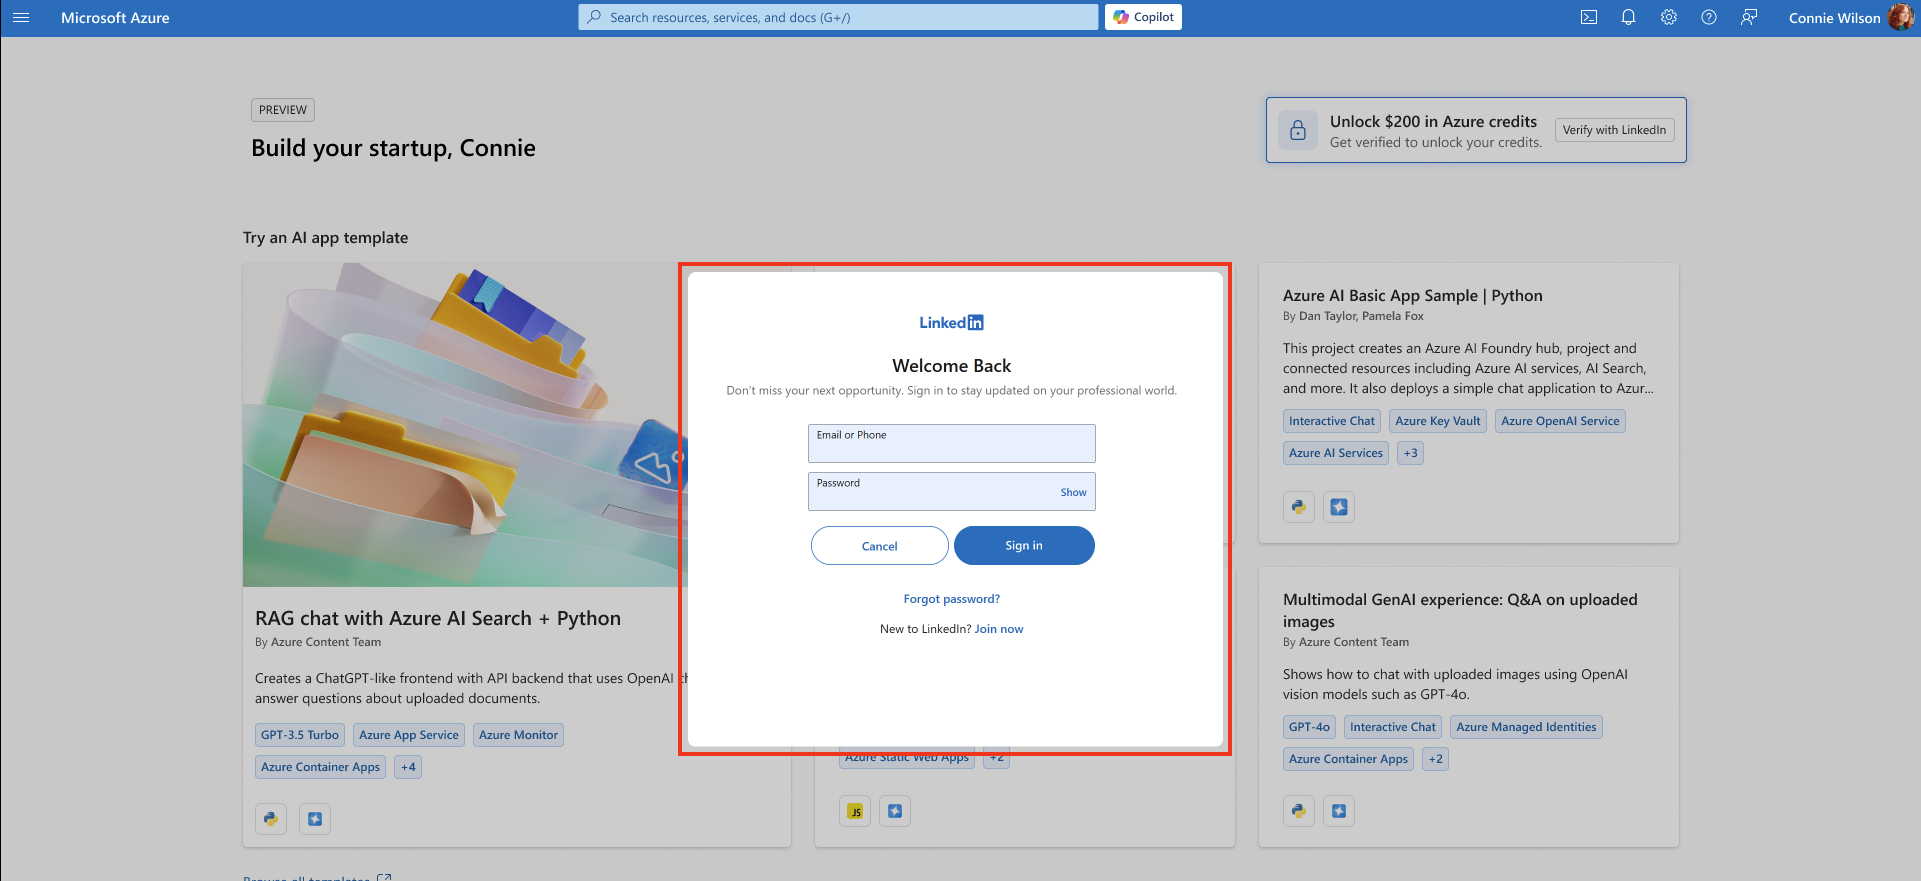Viewport: 1921px width, 881px height.
Task: Click Azure Container Apps tag on Multimodal card
Action: click(x=1348, y=759)
